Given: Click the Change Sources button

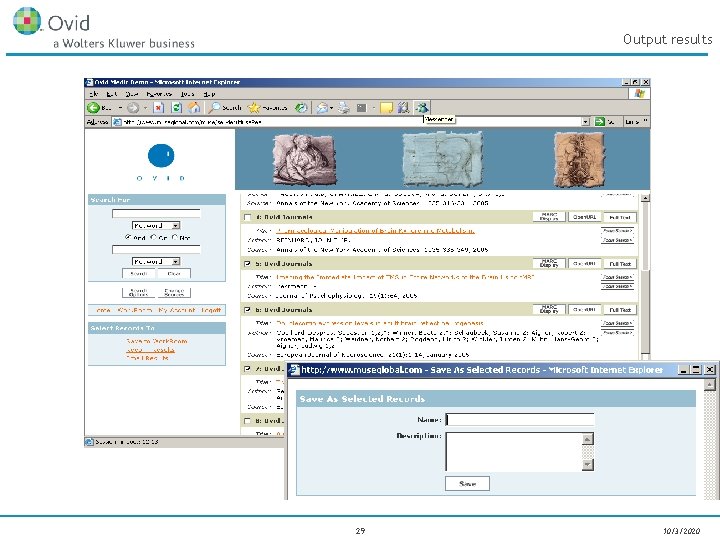Looking at the screenshot, I should tap(174, 292).
